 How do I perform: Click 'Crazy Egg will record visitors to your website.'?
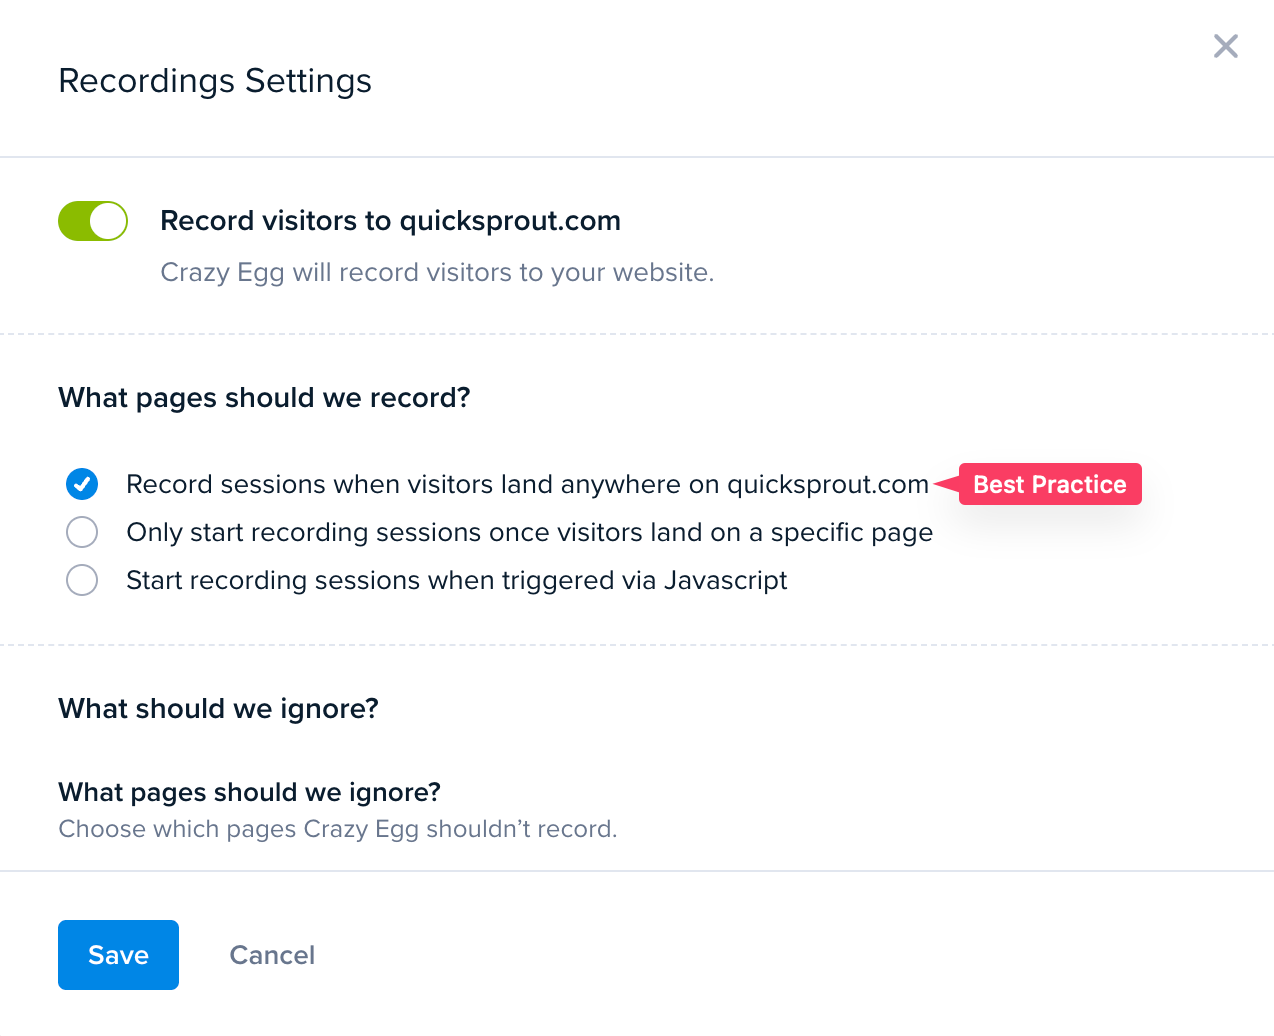pos(437,272)
